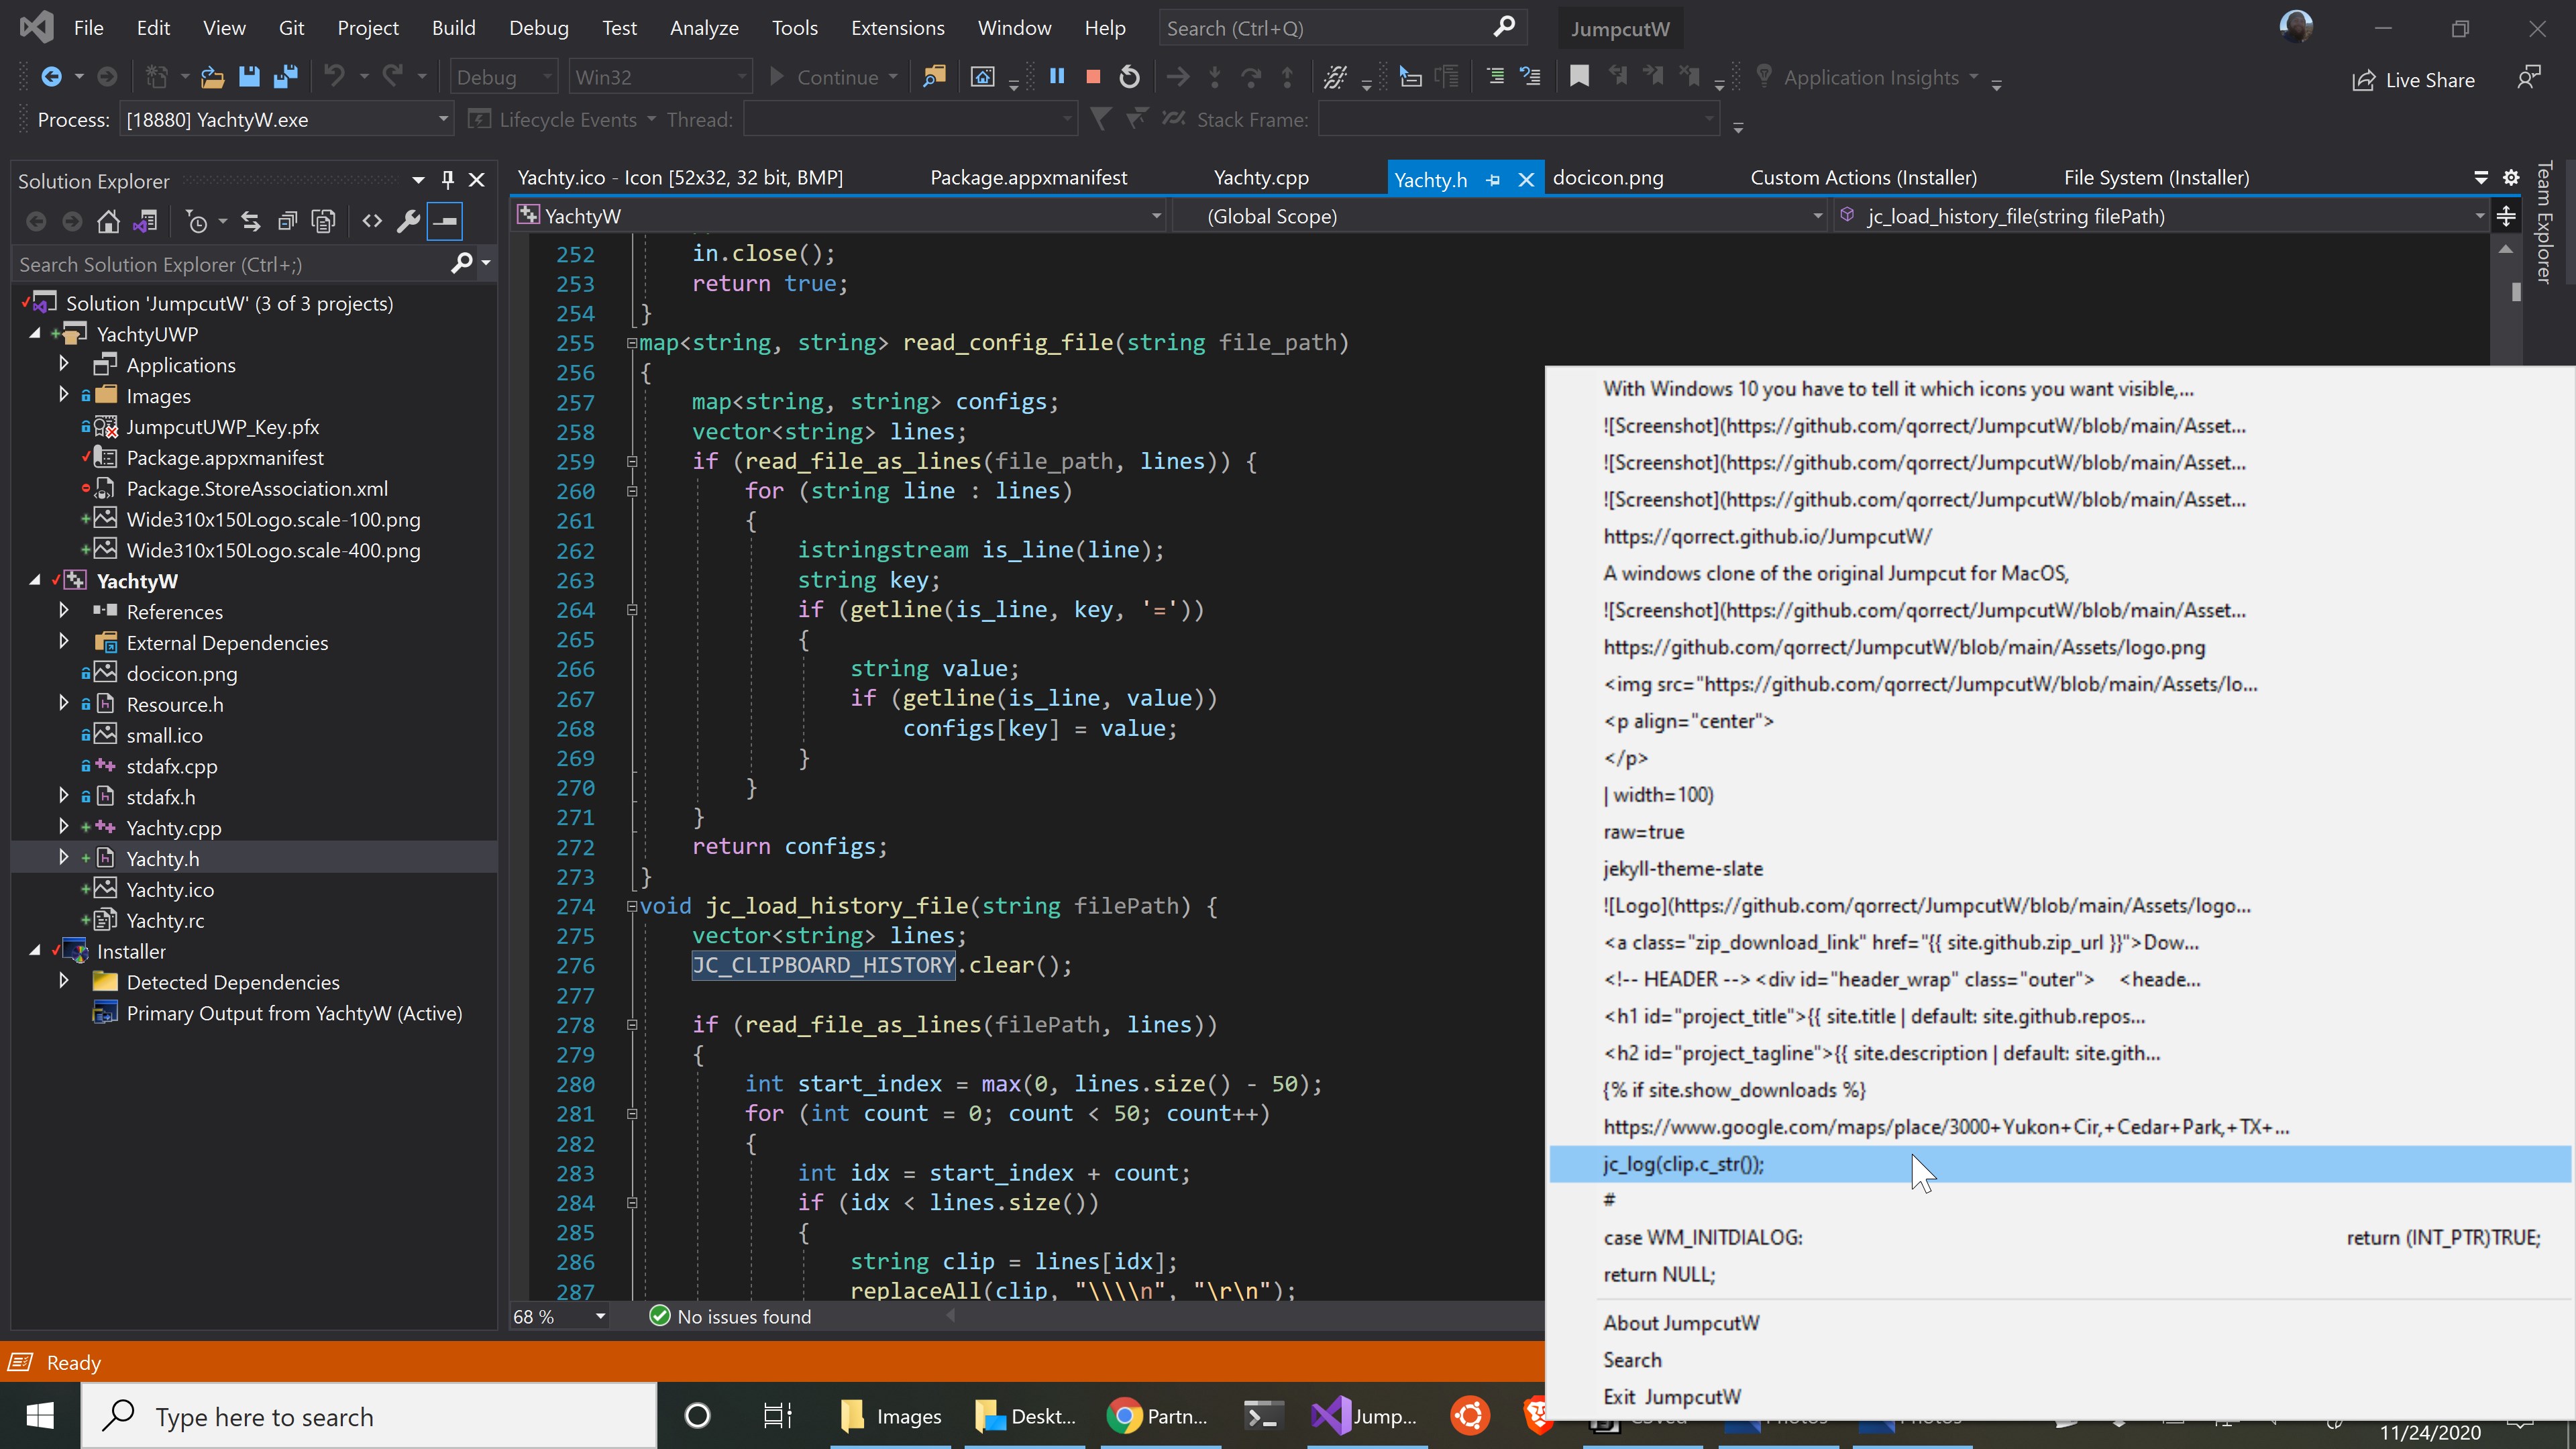Click the Collapse All icon in Solution Explorer
The image size is (2576, 1449).
point(287,221)
